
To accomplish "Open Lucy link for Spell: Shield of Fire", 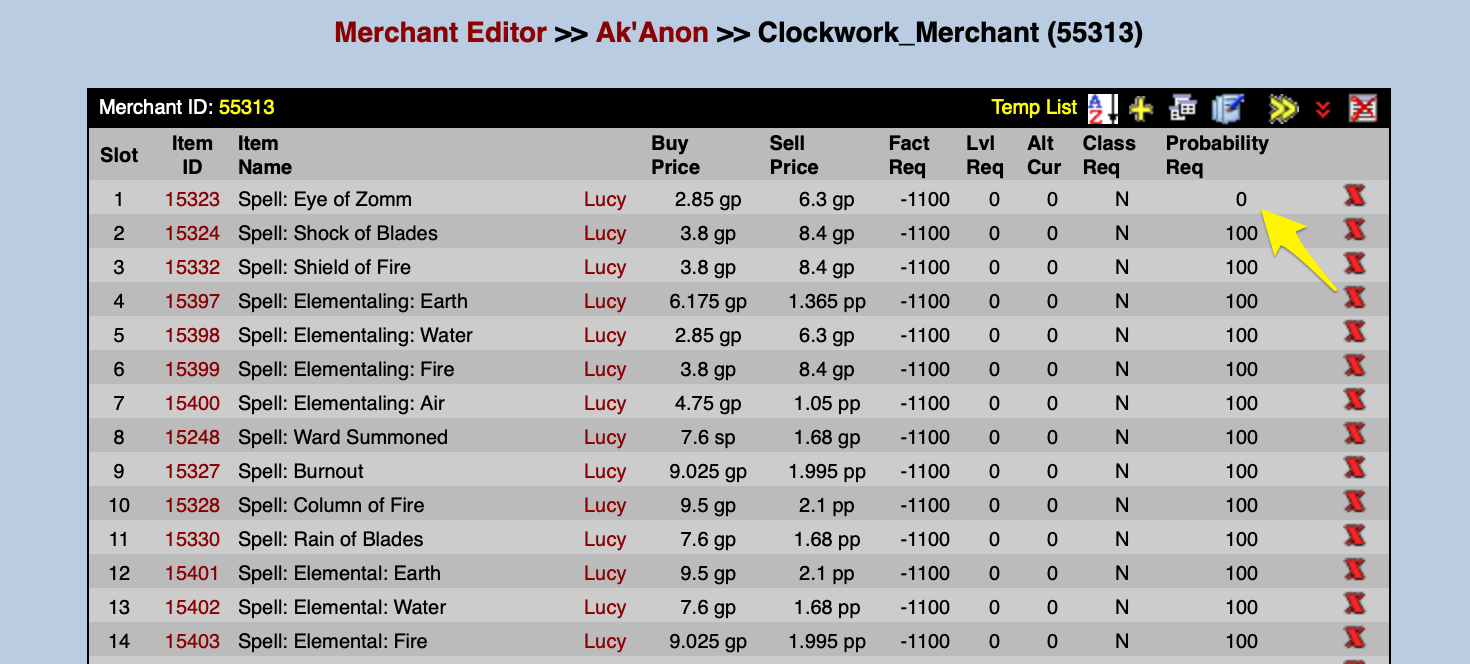I will 605,267.
